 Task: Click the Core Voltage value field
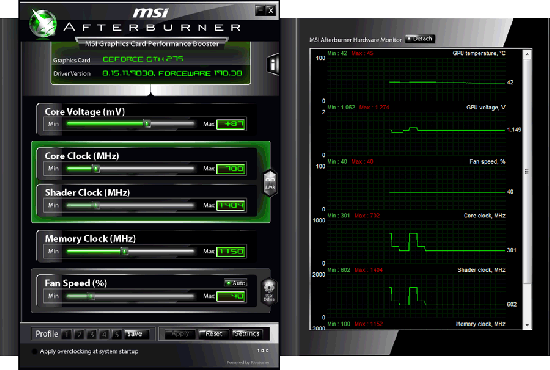pos(231,124)
